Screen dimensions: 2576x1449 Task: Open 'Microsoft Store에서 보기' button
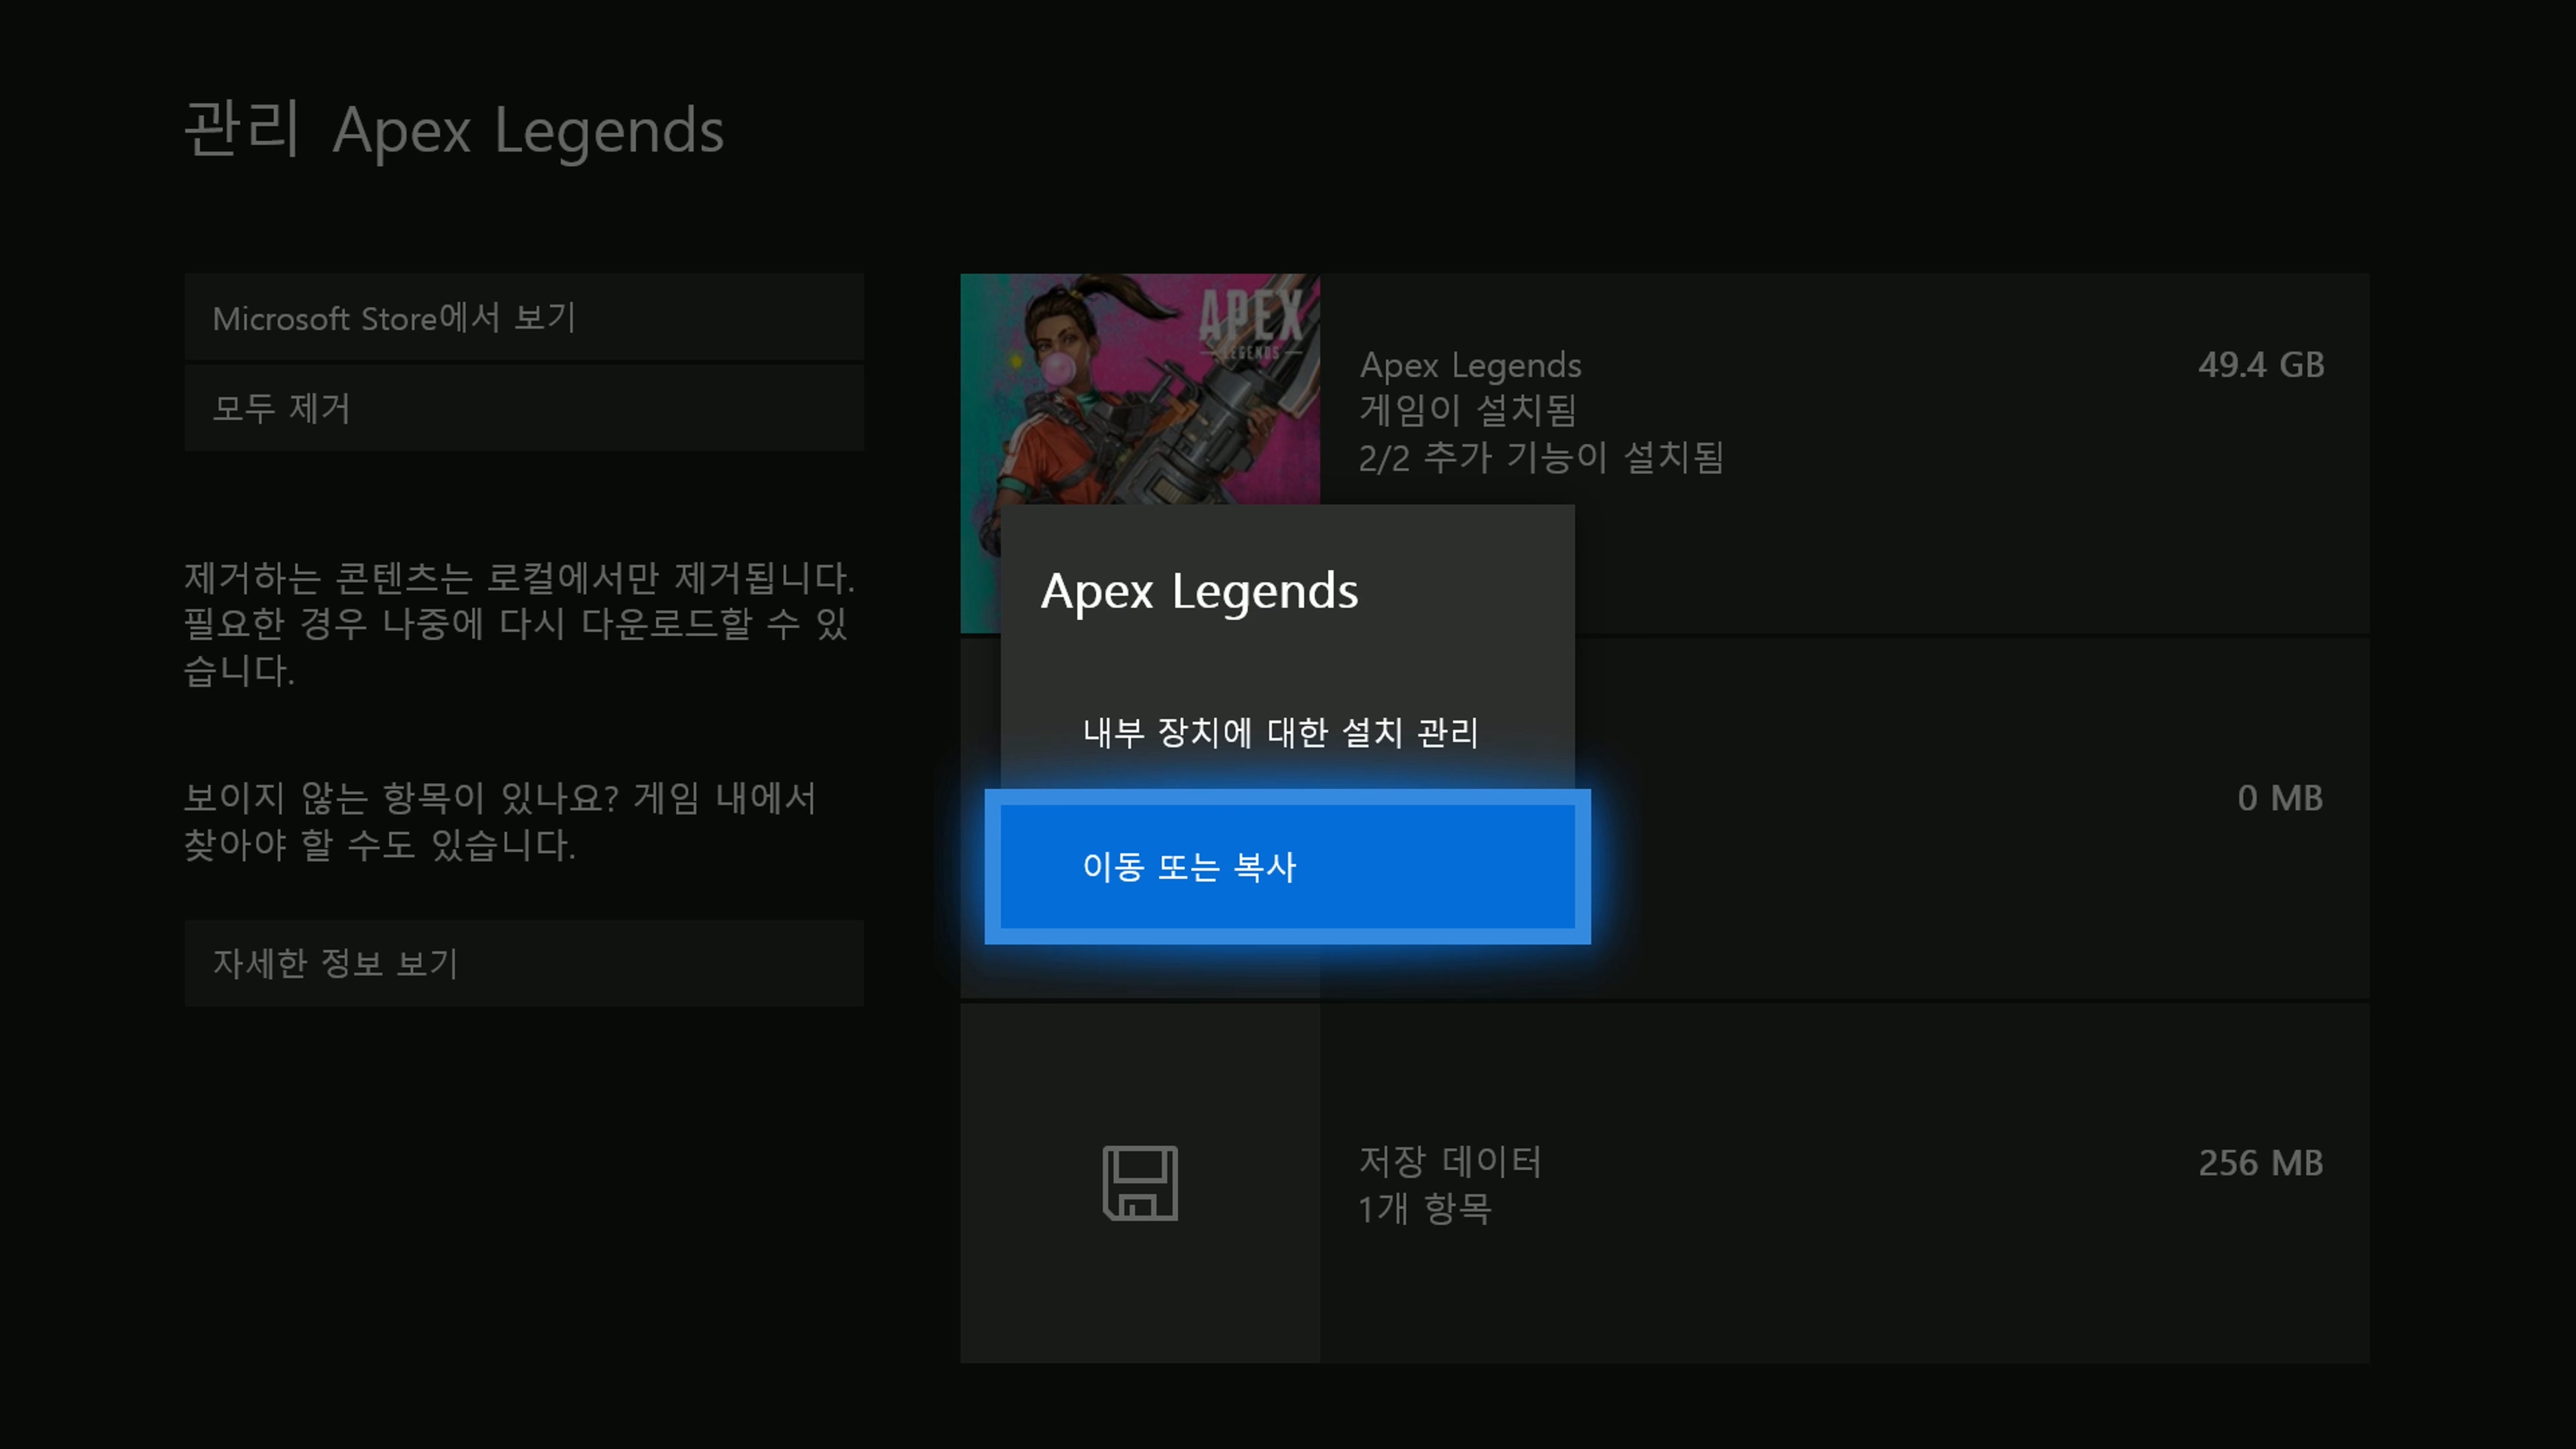(524, 317)
